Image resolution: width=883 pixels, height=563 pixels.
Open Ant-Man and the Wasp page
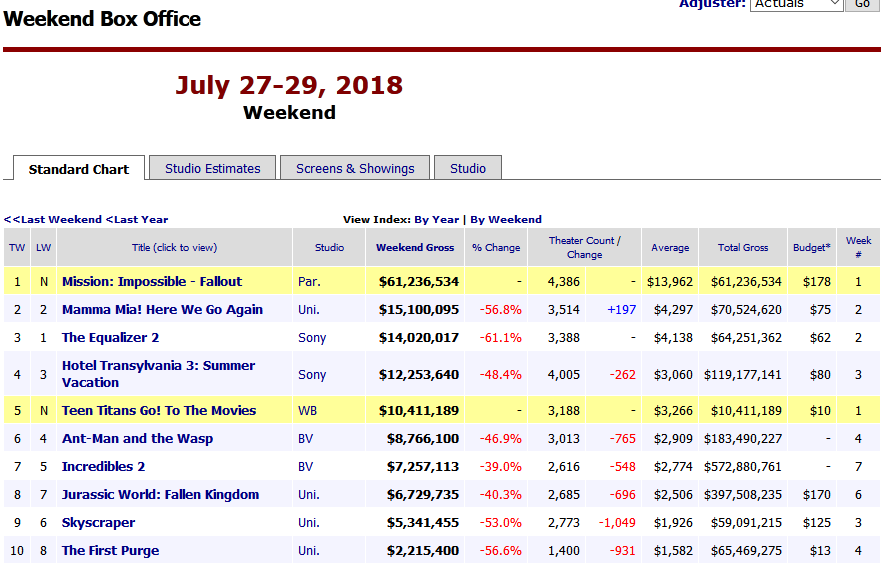tap(137, 439)
